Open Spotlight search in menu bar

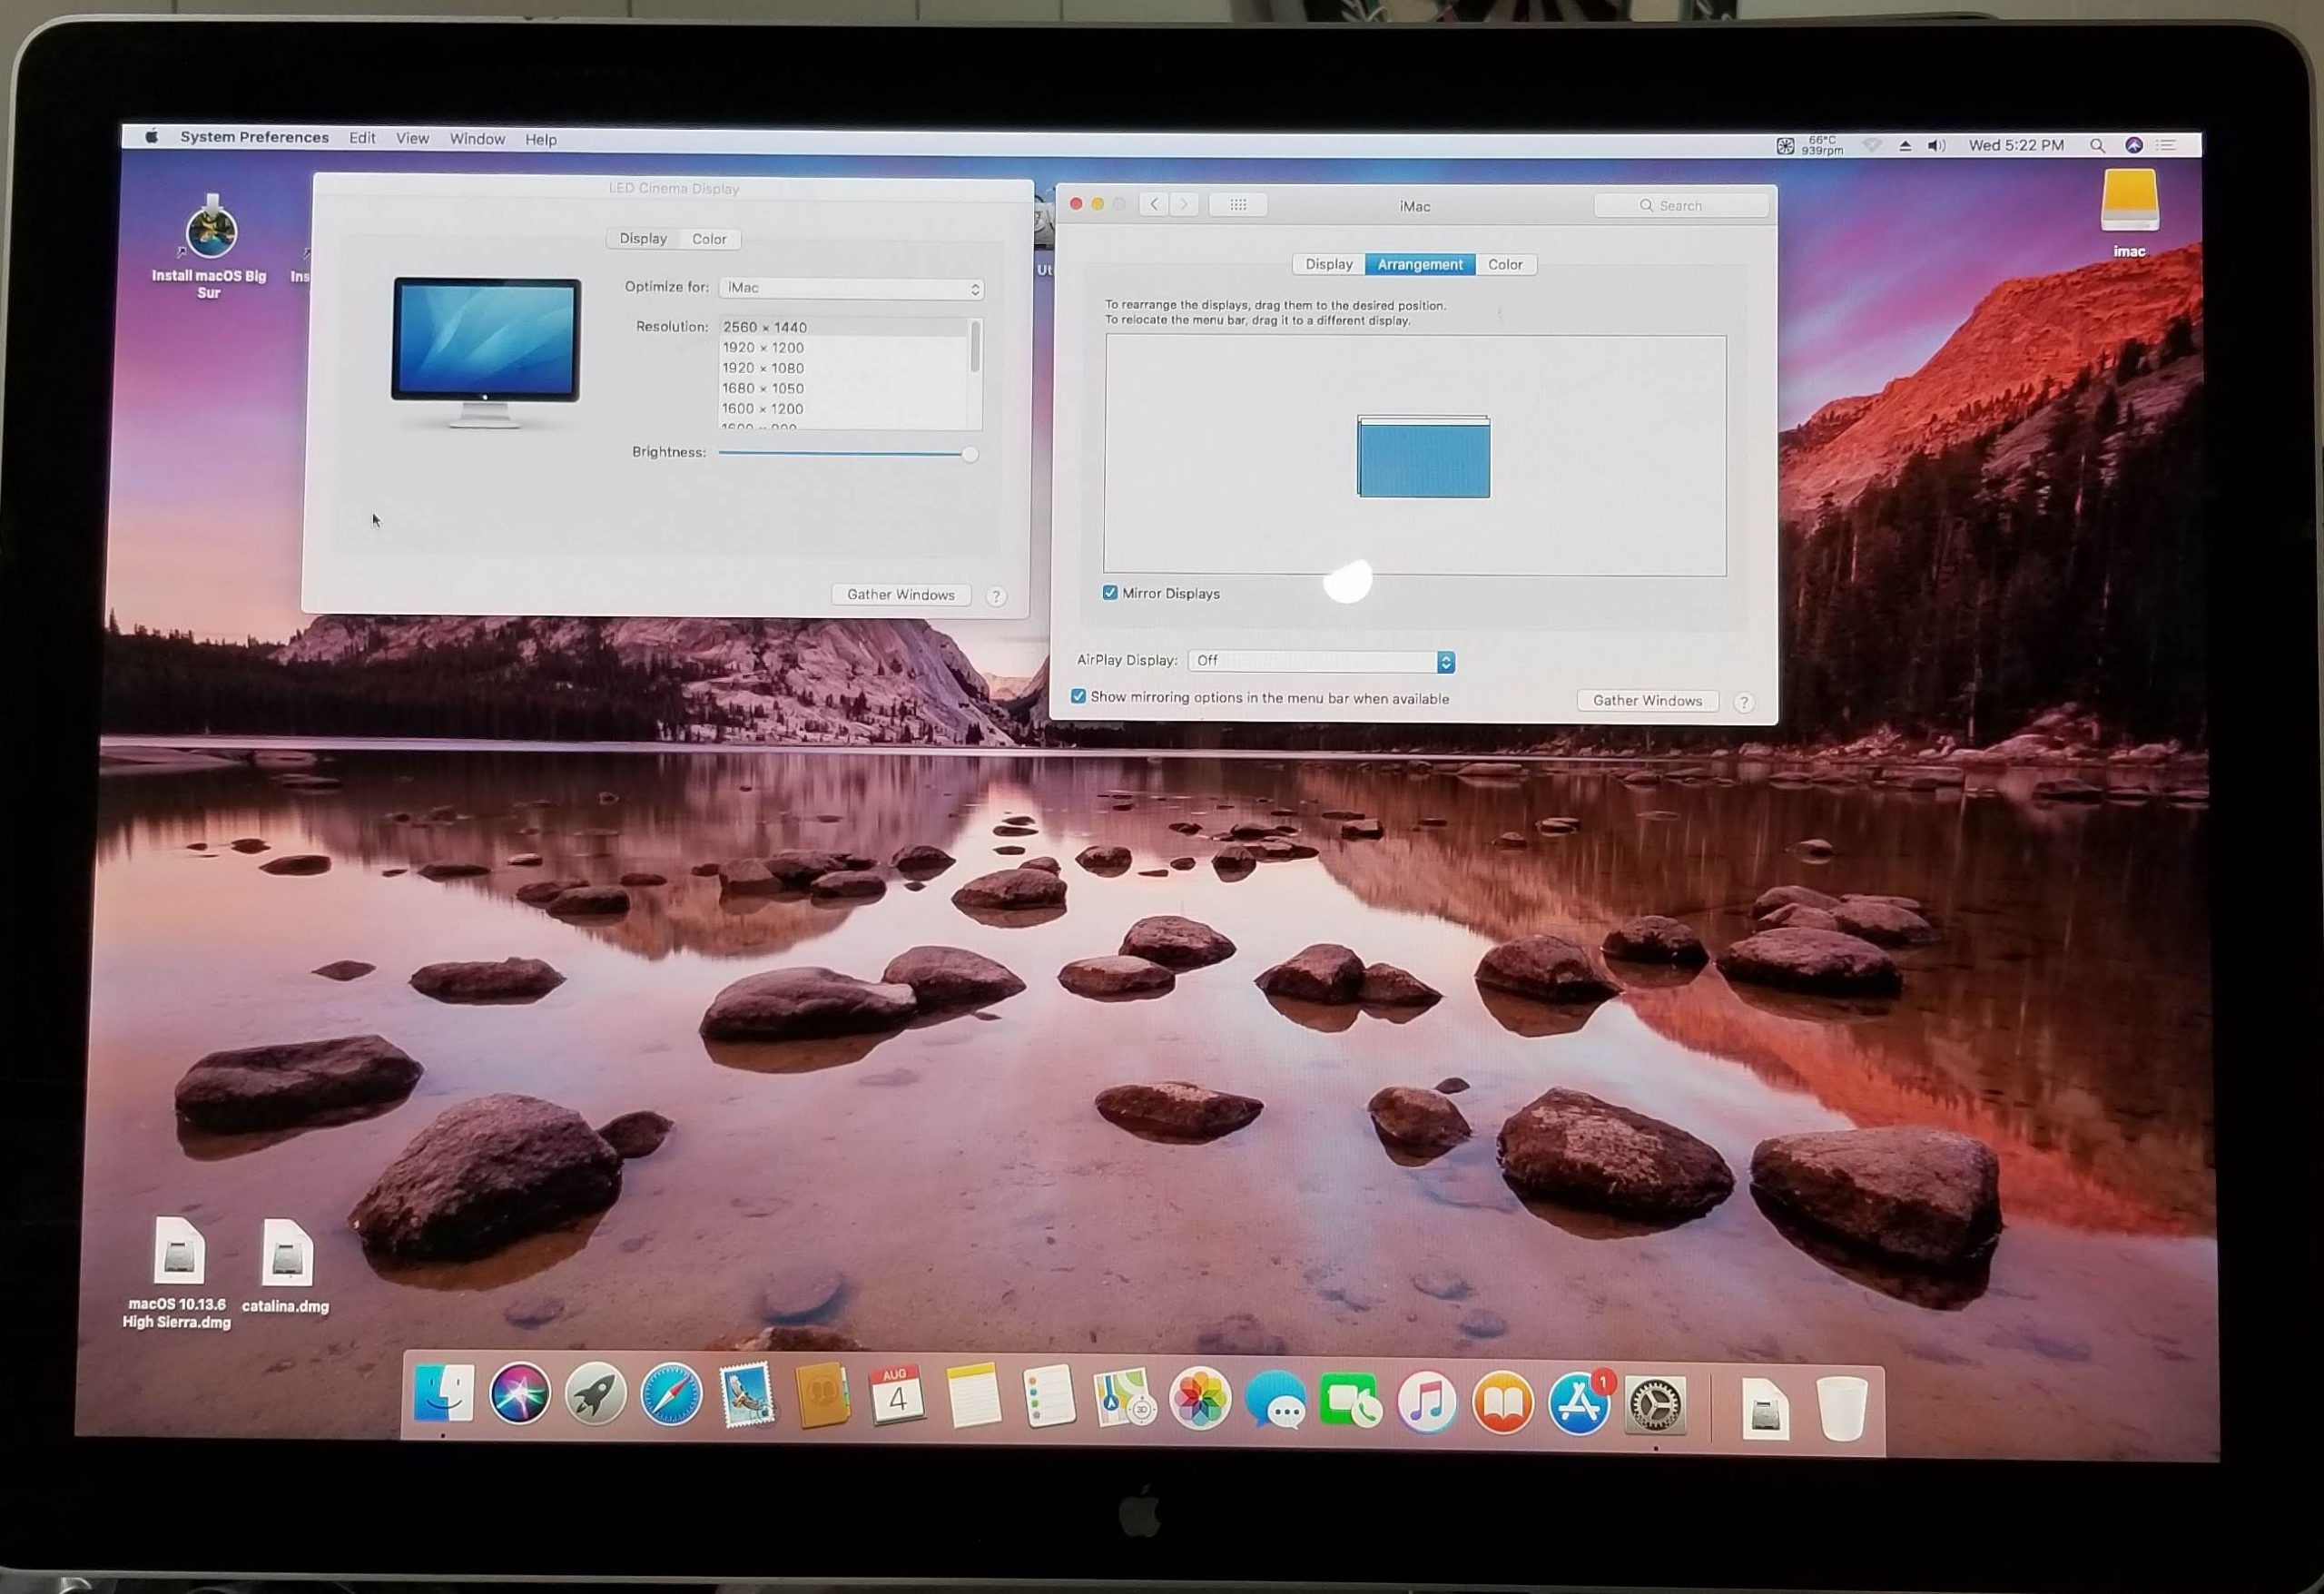click(x=2097, y=146)
